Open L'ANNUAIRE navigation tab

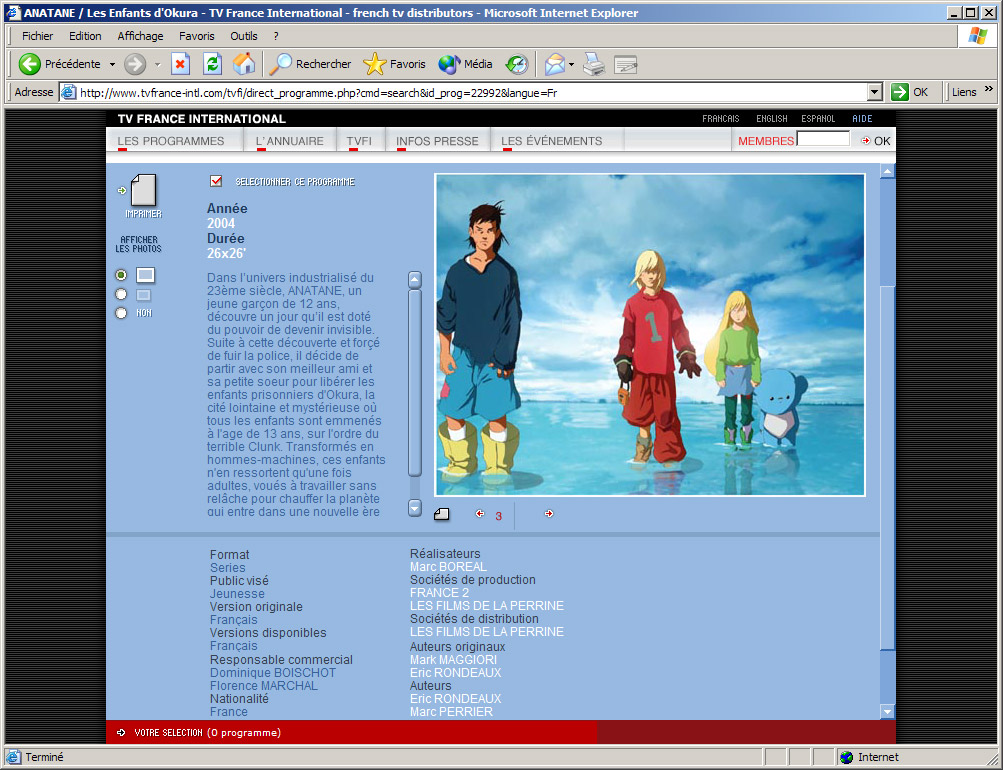point(290,141)
